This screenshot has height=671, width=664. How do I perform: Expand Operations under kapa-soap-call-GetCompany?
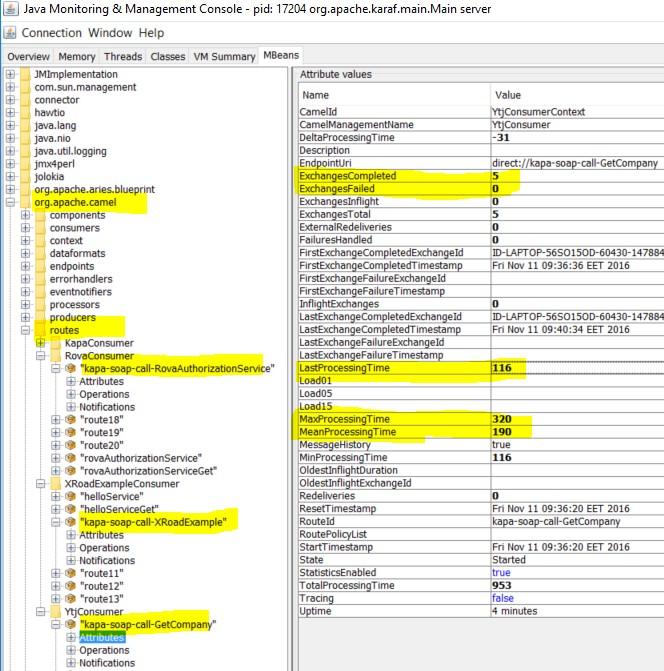point(71,650)
